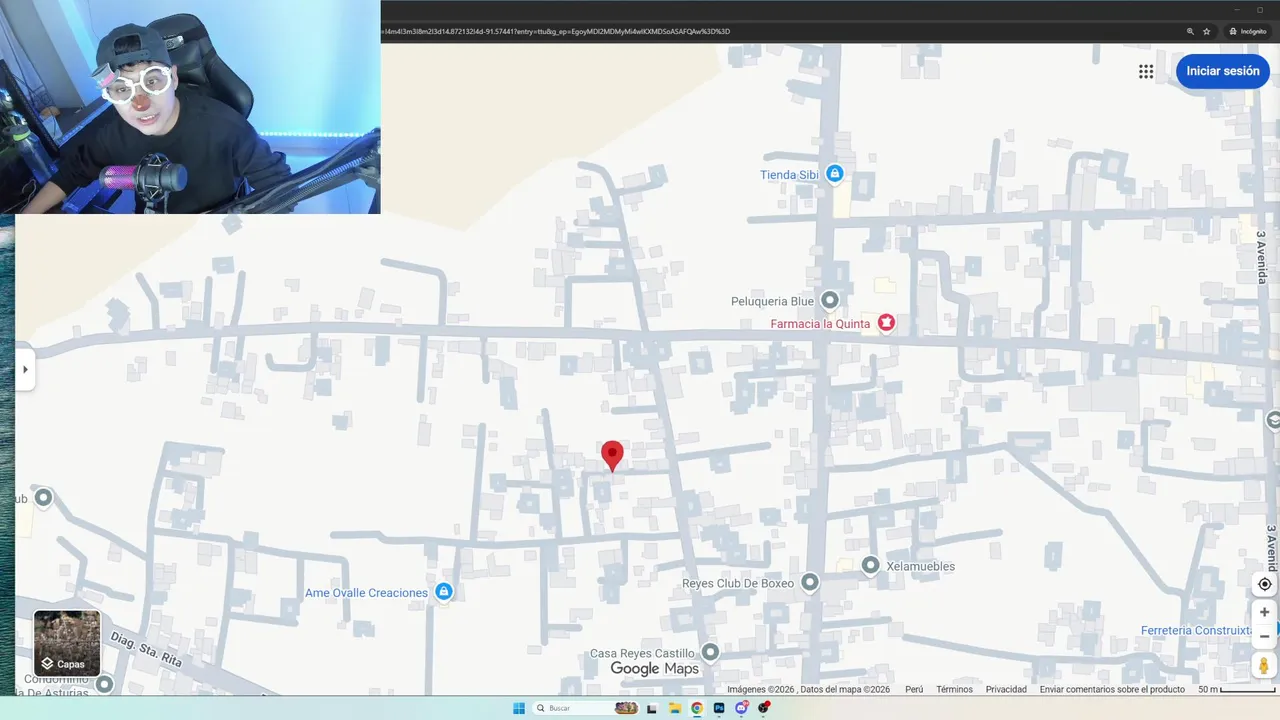Open the Casa Reyes Castillo marker
This screenshot has height=720, width=1280.
pyautogui.click(x=710, y=653)
